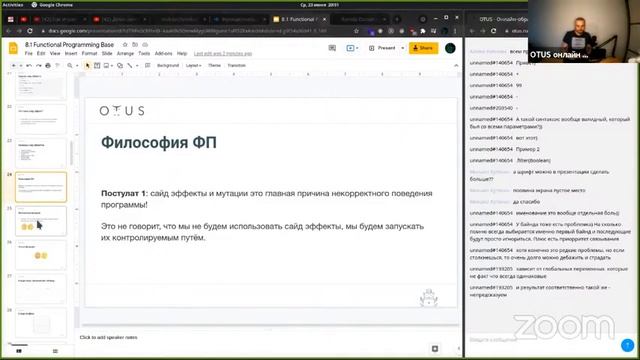This screenshot has height=360, width=640.
Task: Click the Zoom magnifier icon
Action: [70, 65]
